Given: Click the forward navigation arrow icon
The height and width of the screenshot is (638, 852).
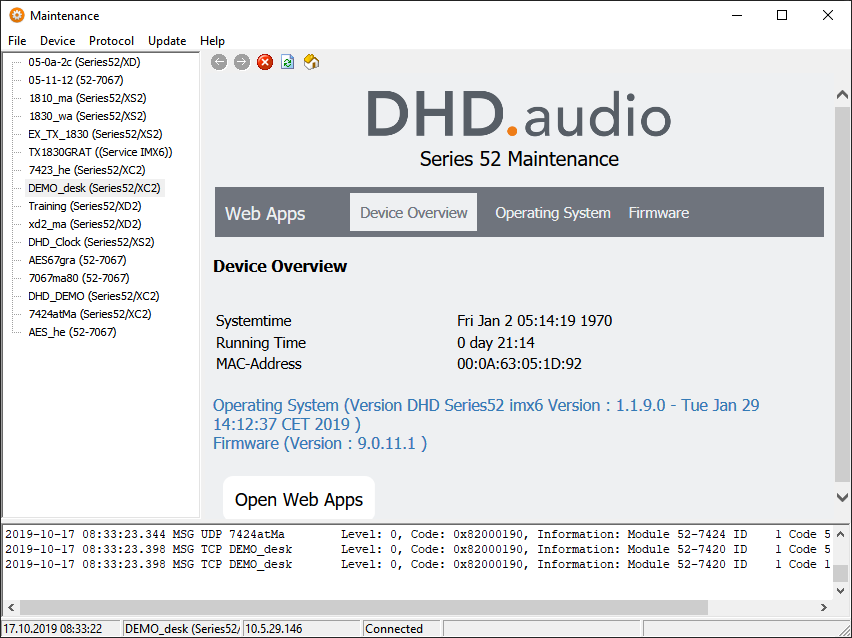Looking at the screenshot, I should pyautogui.click(x=241, y=61).
